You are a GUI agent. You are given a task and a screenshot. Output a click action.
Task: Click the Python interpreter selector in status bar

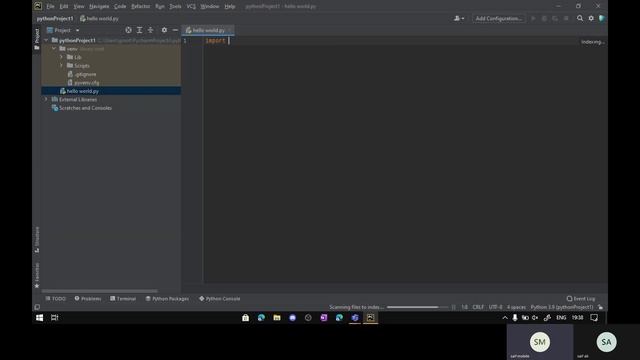(562, 307)
